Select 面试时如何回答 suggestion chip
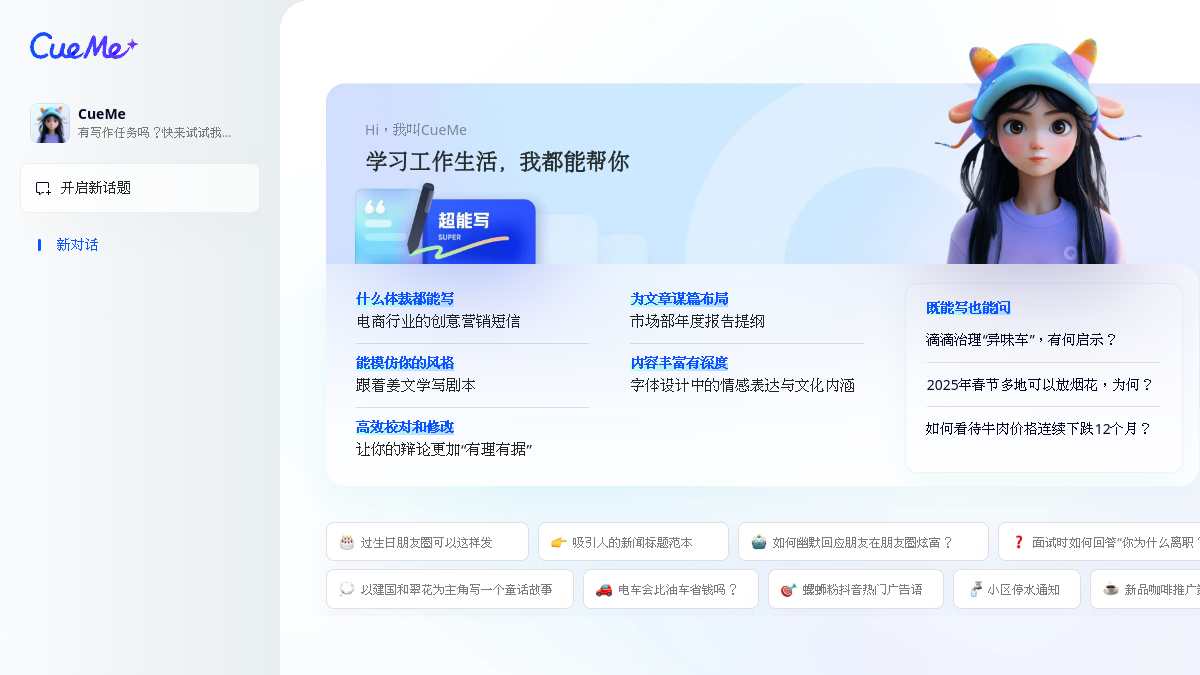 [1099, 542]
